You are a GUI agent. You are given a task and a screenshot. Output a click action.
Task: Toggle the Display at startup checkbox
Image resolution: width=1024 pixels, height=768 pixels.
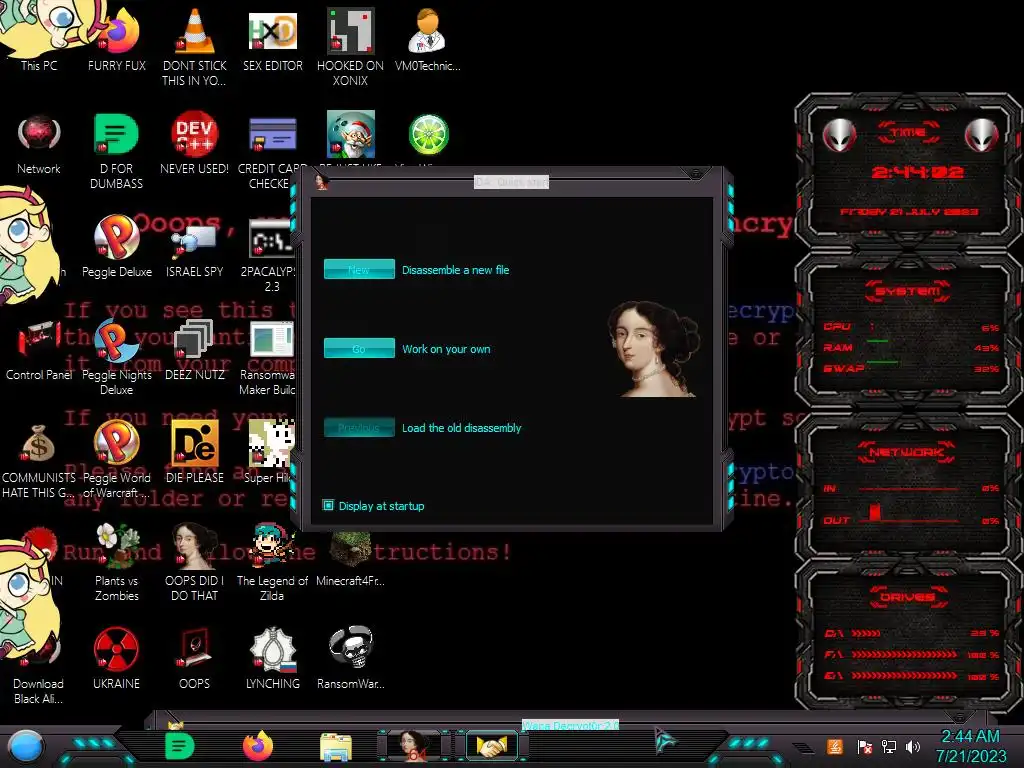pyautogui.click(x=328, y=505)
